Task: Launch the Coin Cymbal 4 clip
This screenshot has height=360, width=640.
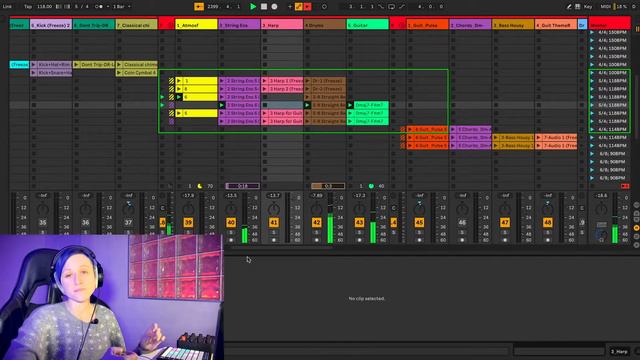Action: pos(119,73)
